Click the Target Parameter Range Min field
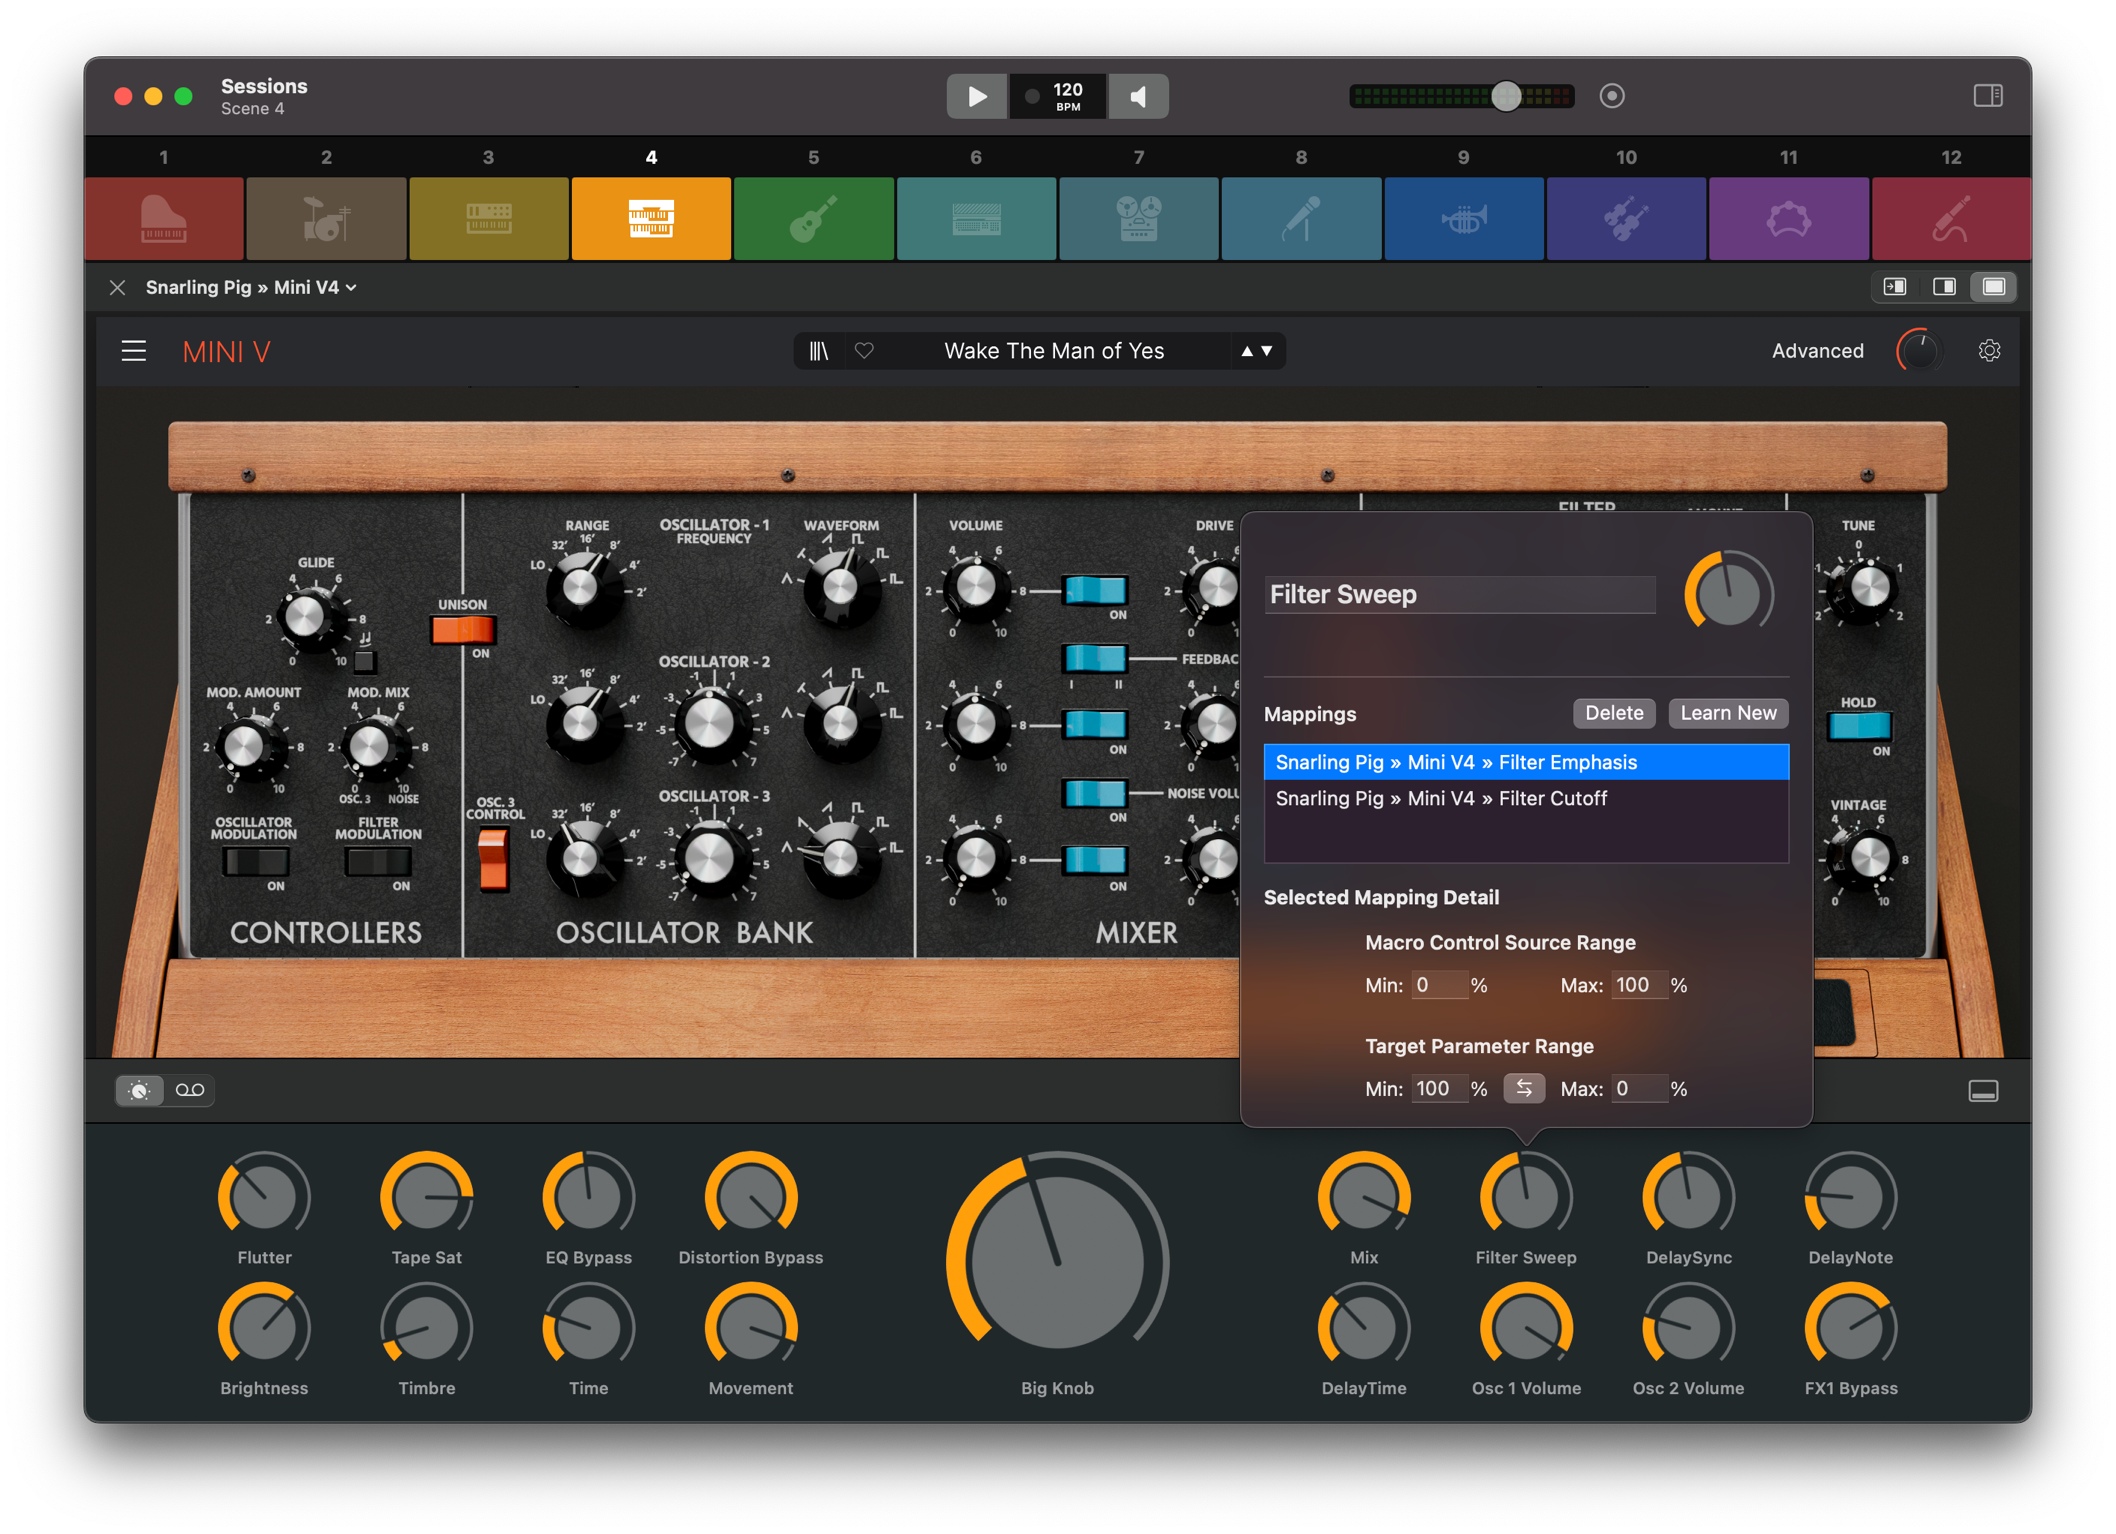Viewport: 2116px width, 1534px height. pyautogui.click(x=1438, y=1088)
